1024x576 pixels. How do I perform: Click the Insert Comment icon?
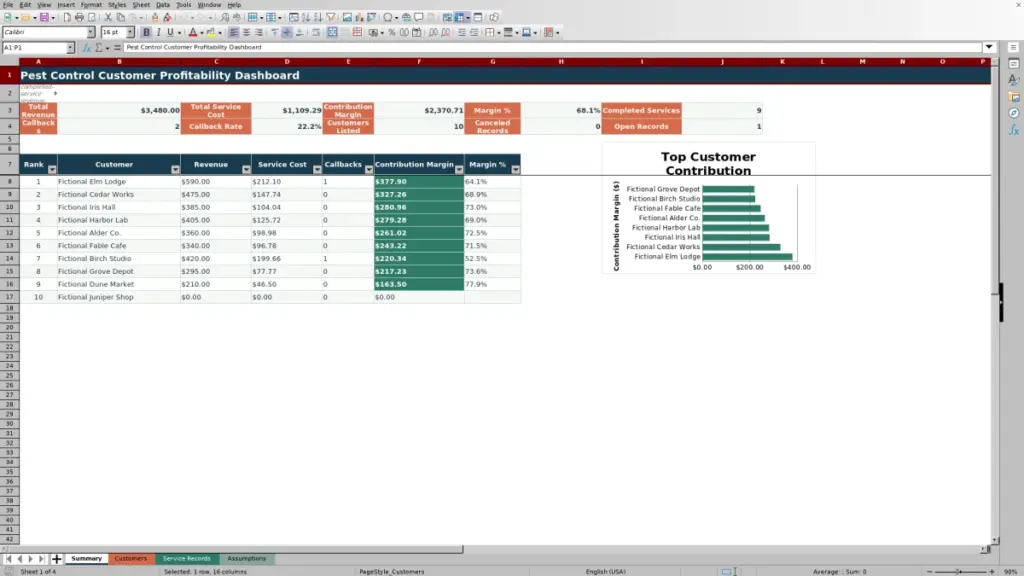(x=419, y=17)
